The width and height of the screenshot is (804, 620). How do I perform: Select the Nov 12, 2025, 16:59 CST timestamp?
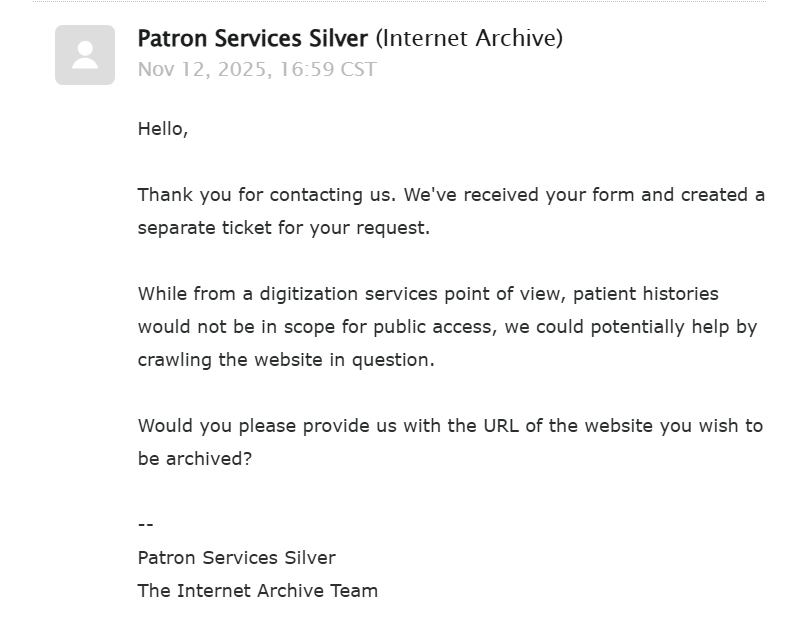tap(257, 69)
